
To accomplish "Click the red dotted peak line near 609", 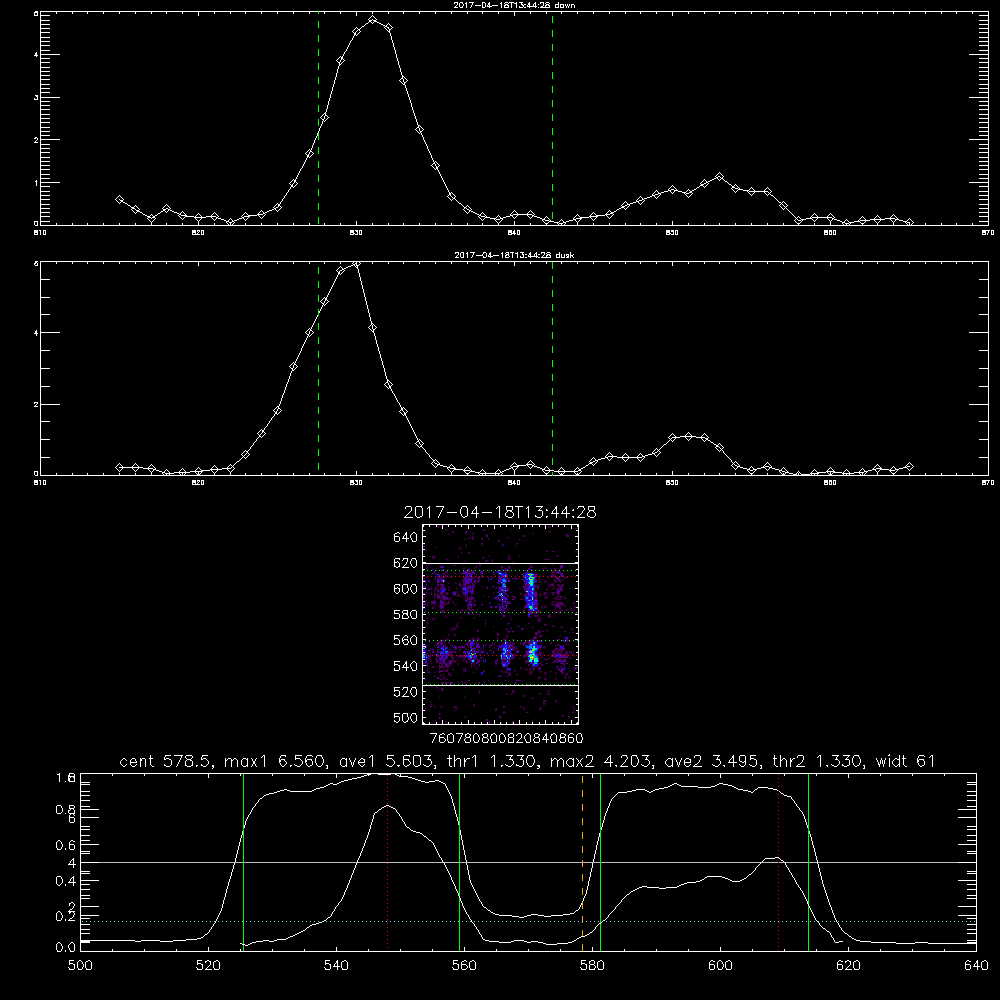I will point(779,864).
